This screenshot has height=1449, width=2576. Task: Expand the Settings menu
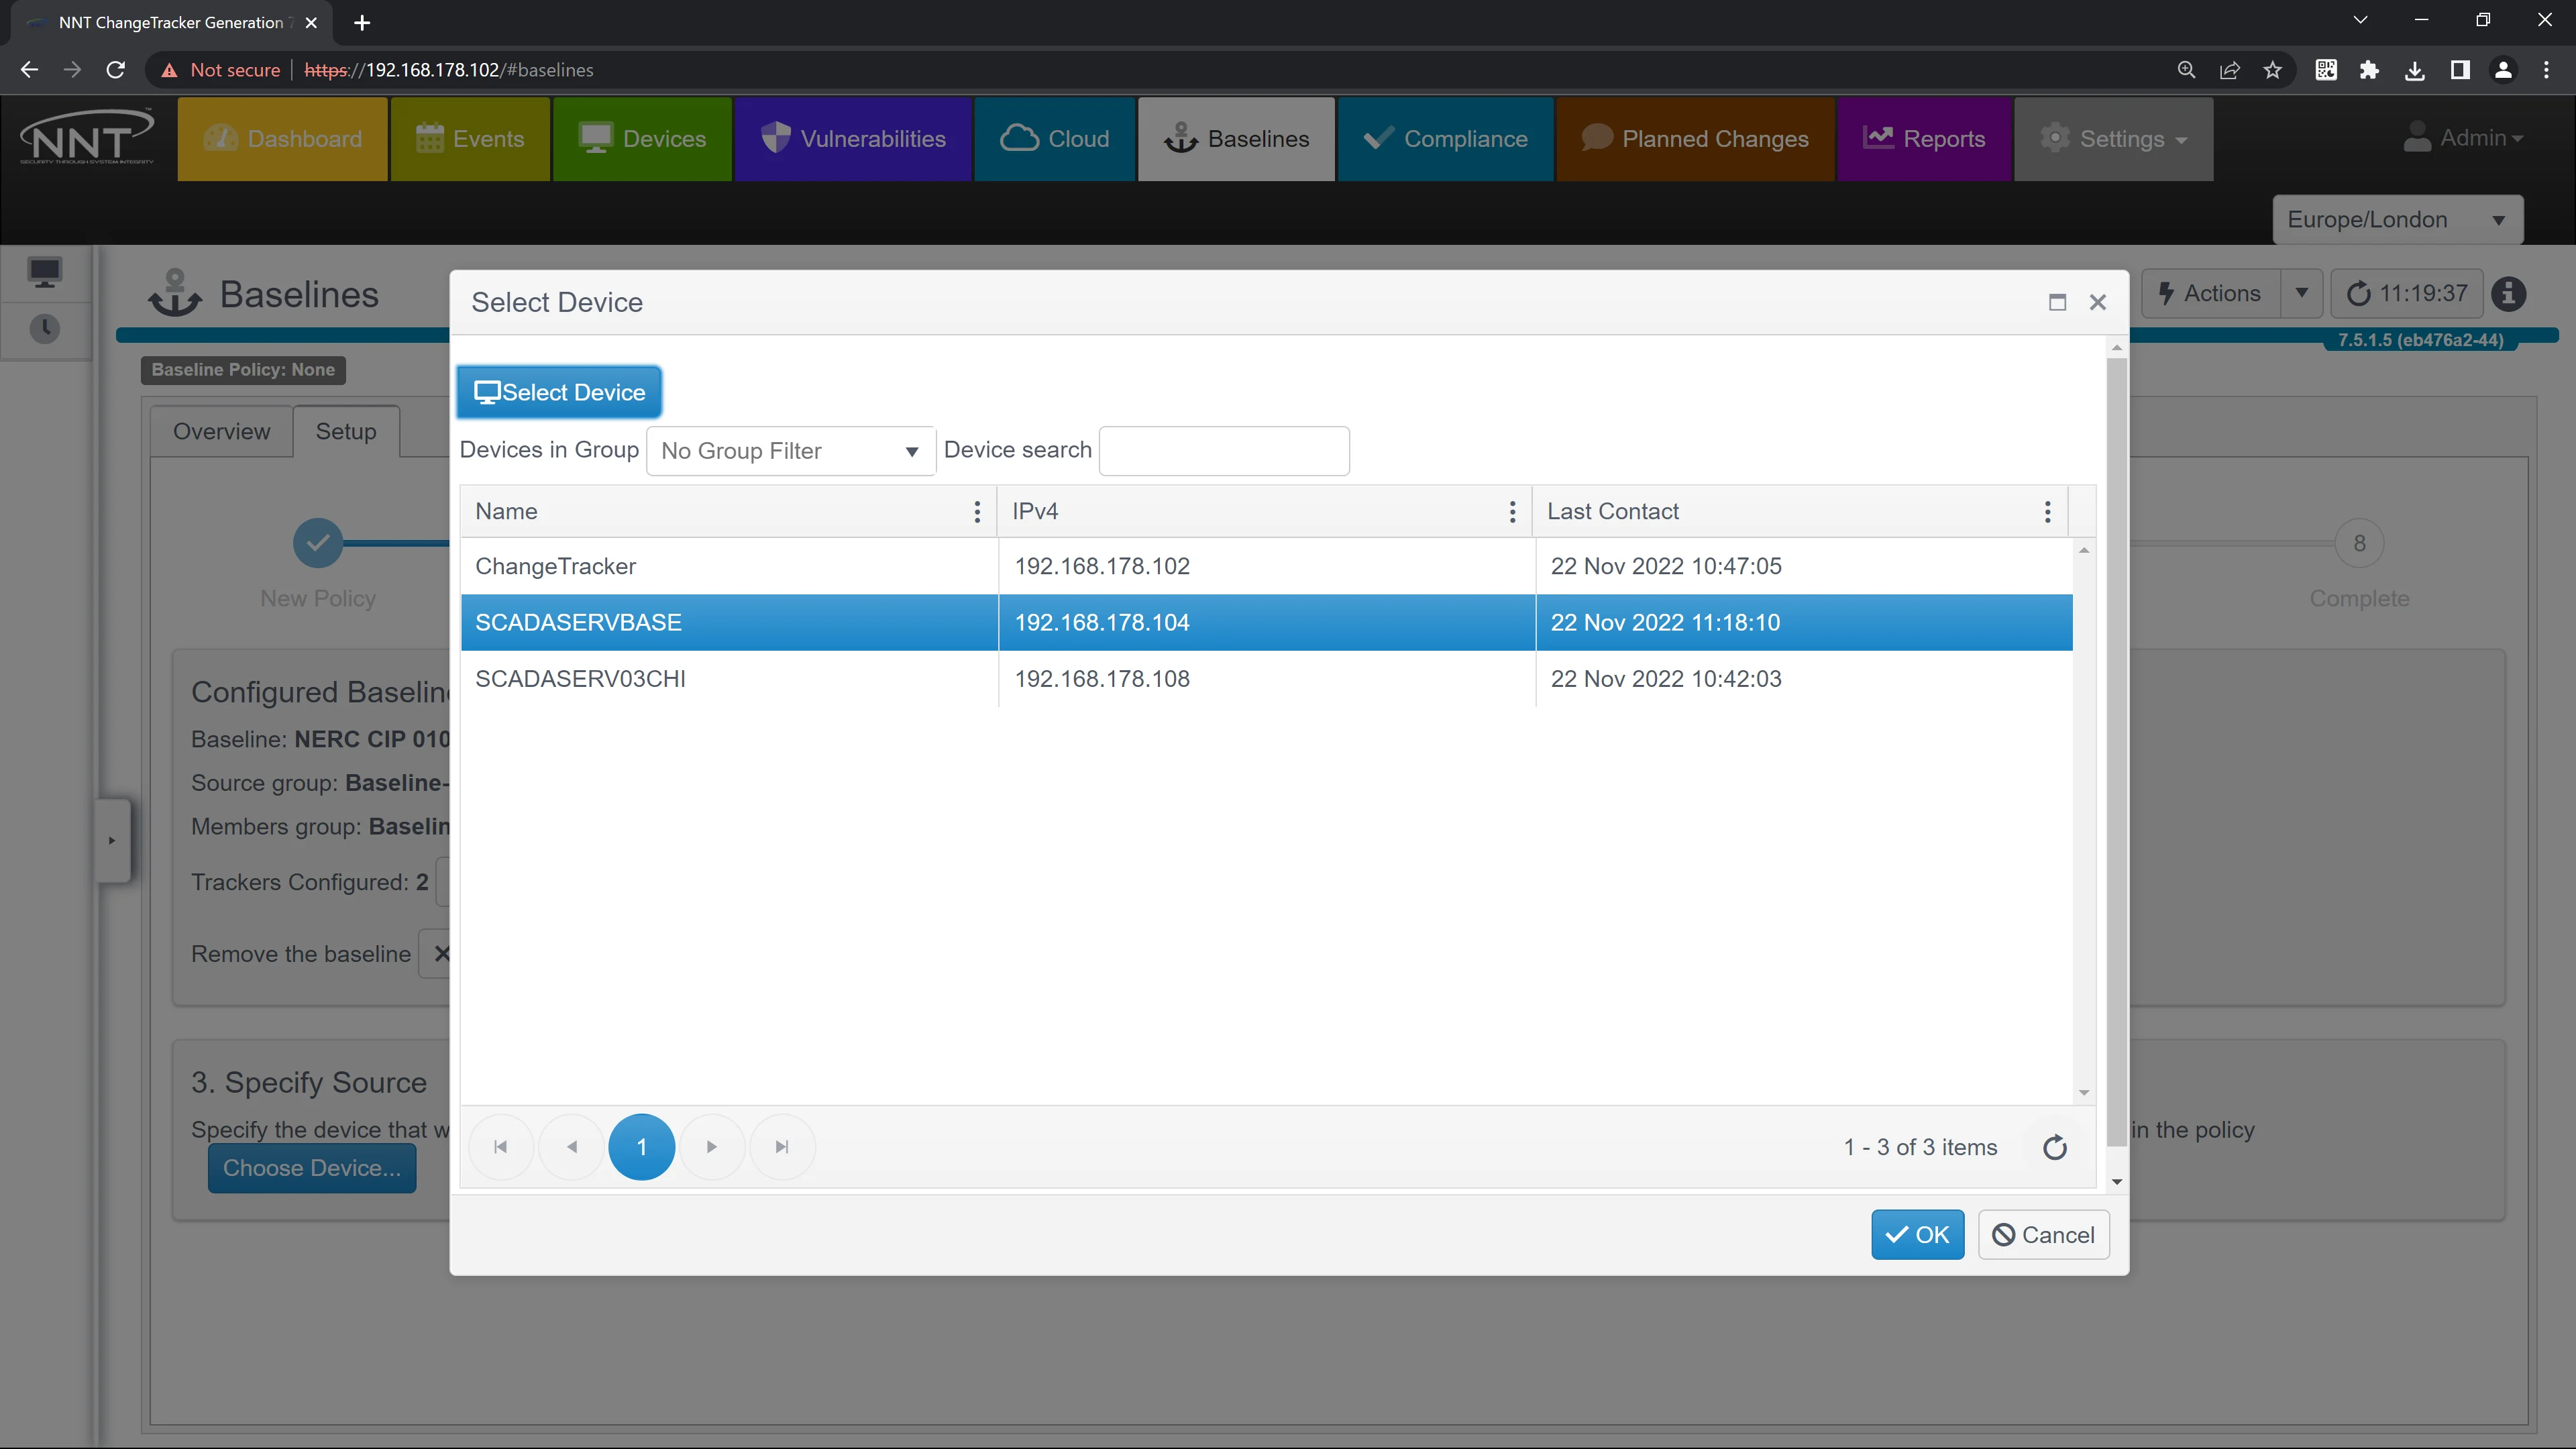[2113, 139]
